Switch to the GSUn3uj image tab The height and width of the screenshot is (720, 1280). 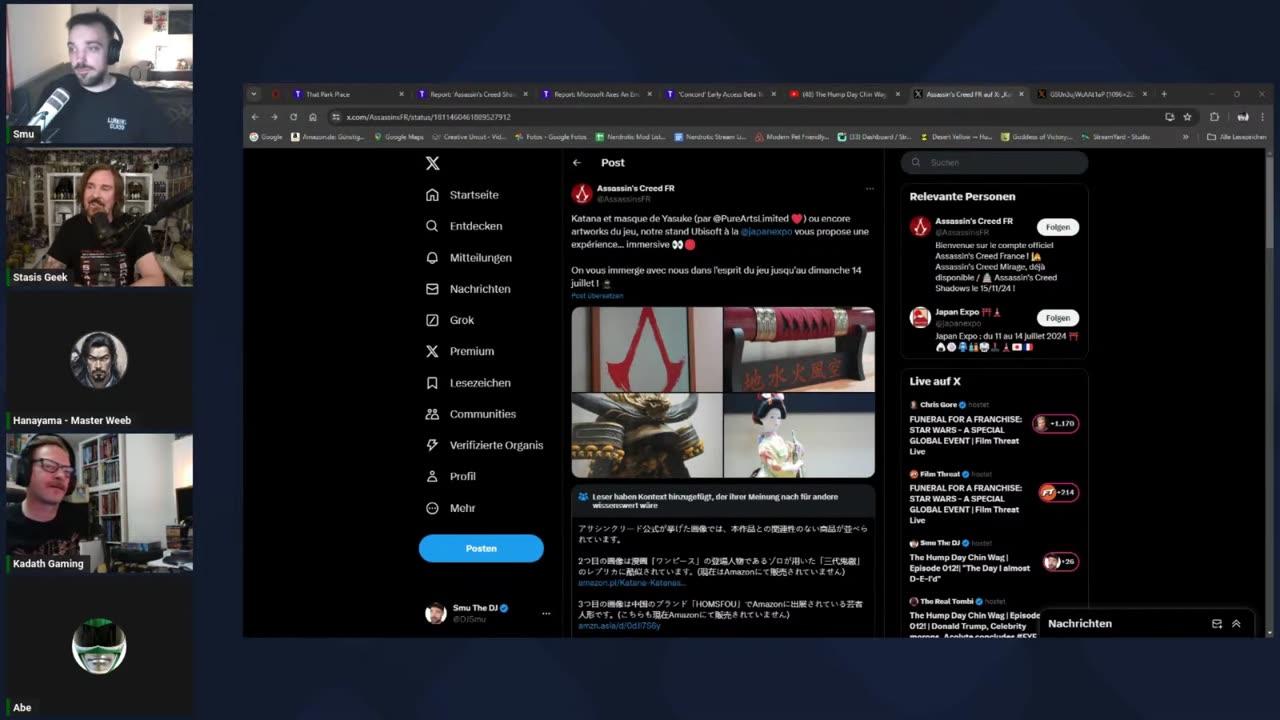[1092, 94]
